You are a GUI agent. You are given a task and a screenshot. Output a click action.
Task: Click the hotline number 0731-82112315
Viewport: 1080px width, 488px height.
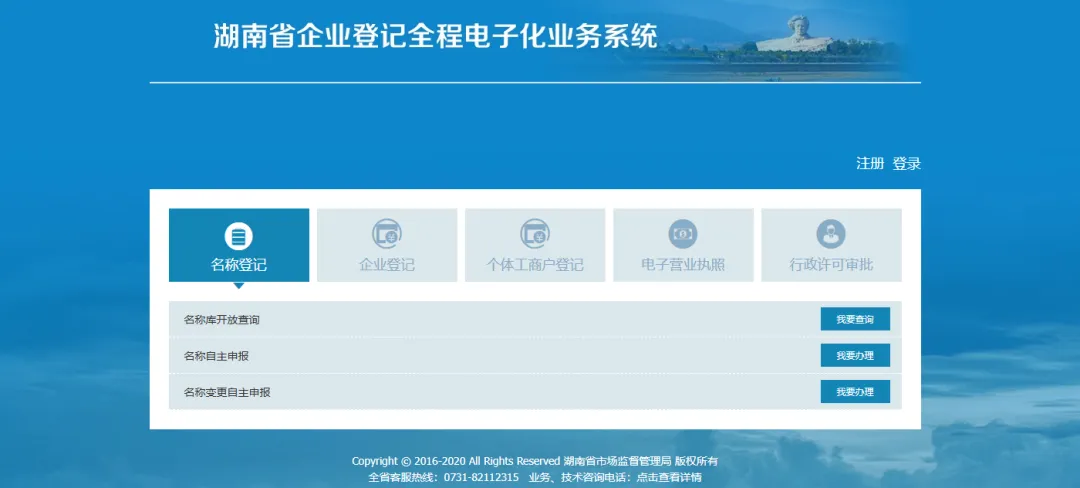coord(481,477)
